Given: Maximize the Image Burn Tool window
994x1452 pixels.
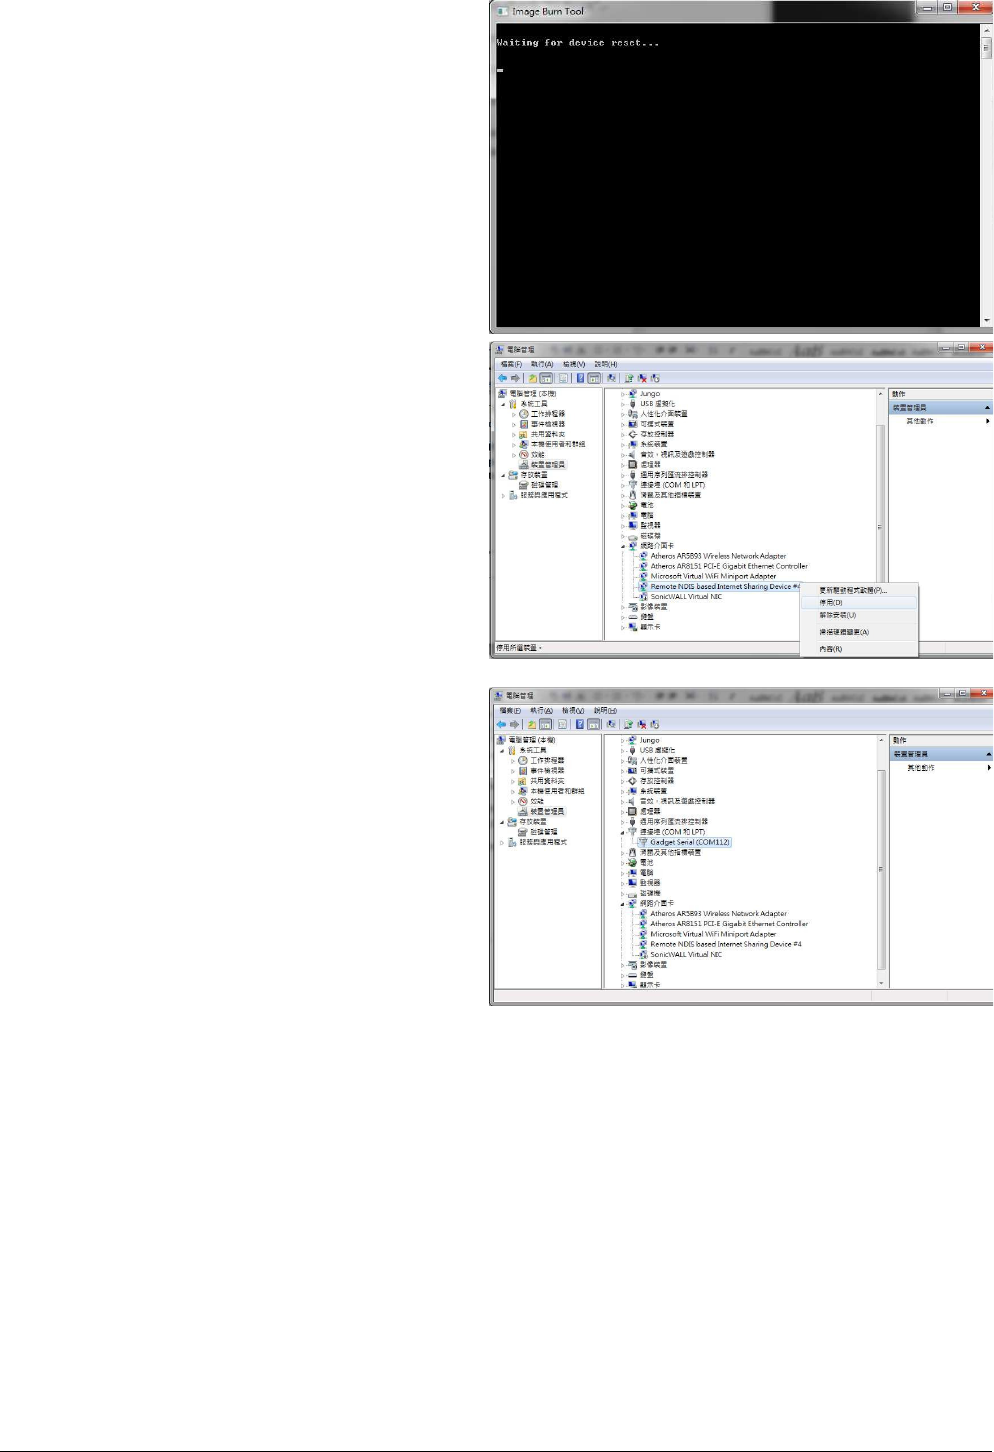Looking at the screenshot, I should click(947, 7).
